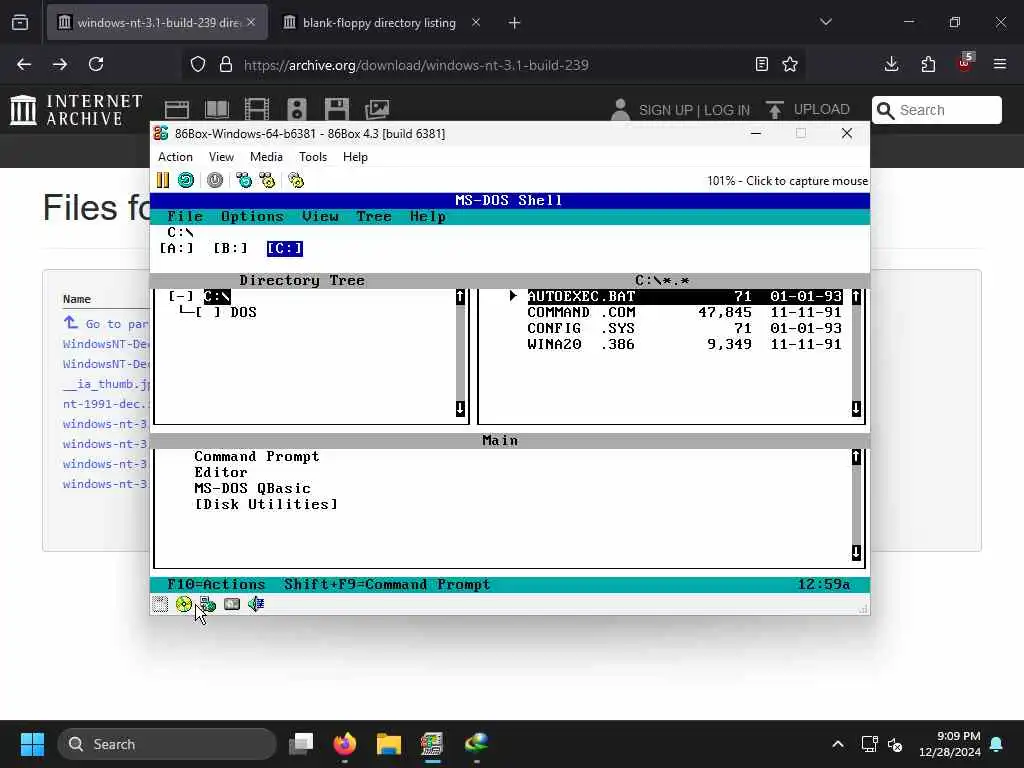Click the grey ACPI power button icon
1024x768 pixels.
tap(215, 180)
